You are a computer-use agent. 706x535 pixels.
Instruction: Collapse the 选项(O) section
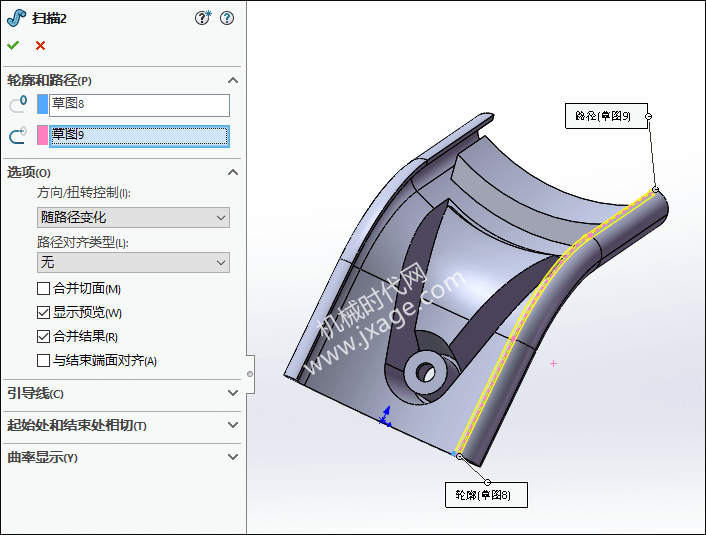(233, 172)
